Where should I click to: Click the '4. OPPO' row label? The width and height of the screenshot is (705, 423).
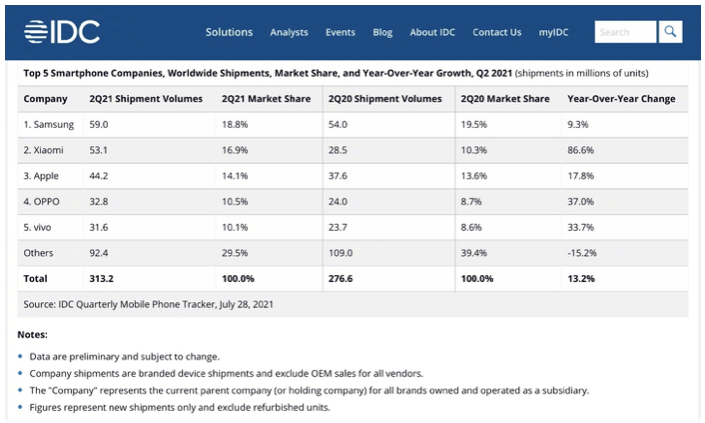(x=41, y=201)
